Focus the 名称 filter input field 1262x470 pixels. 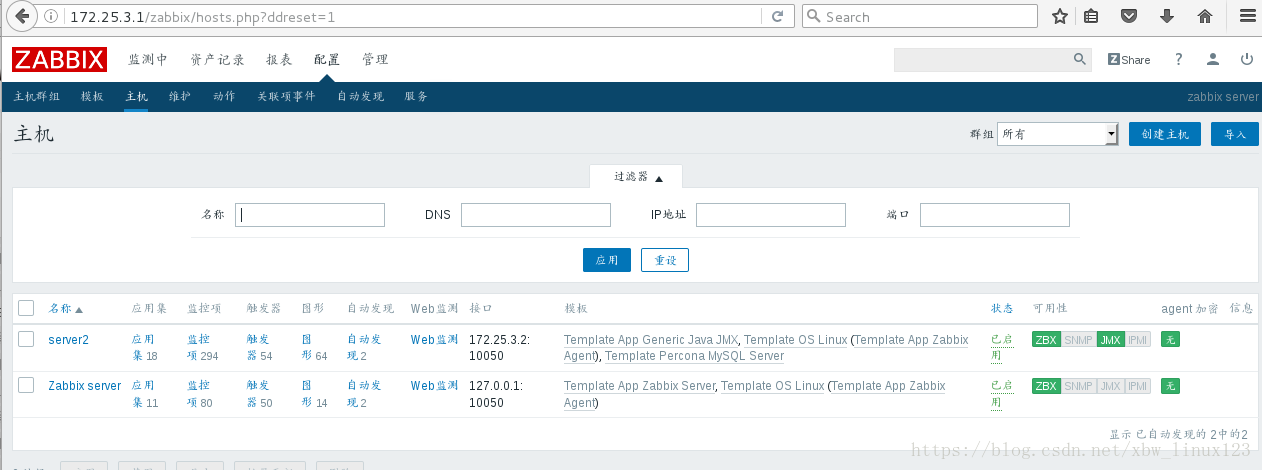click(x=310, y=215)
